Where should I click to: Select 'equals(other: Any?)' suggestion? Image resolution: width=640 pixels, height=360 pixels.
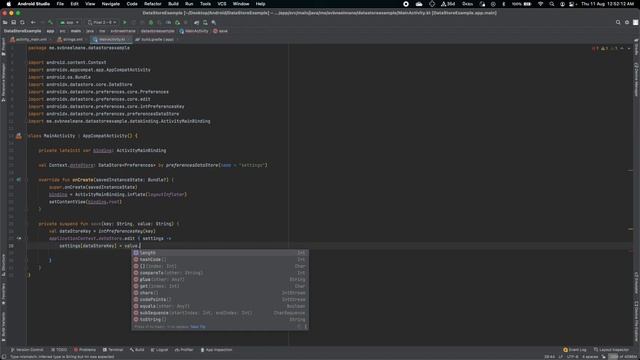(220, 306)
